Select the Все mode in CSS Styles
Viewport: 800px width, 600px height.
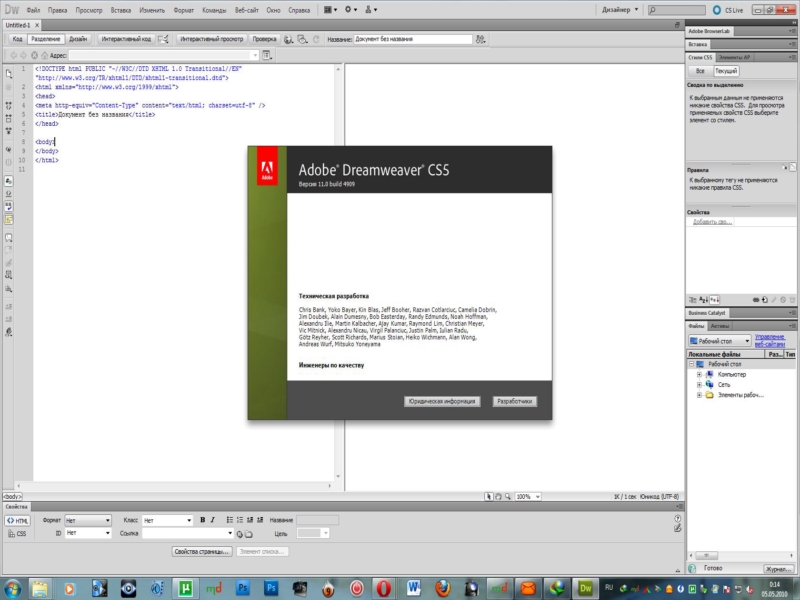[701, 71]
